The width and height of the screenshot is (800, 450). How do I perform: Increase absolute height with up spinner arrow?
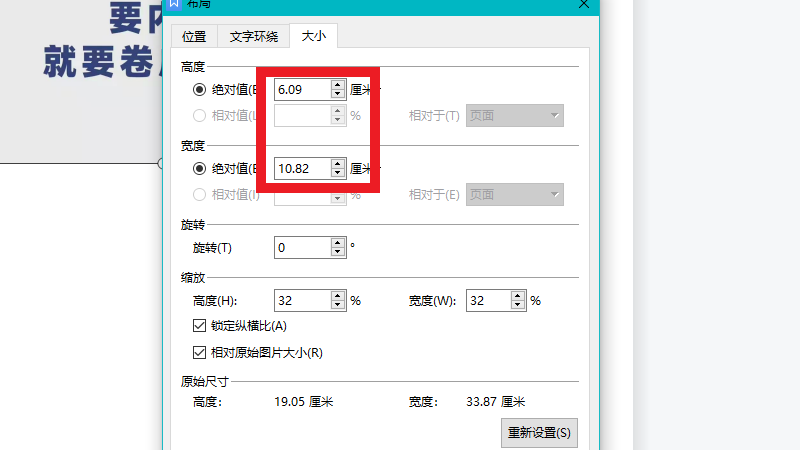[x=338, y=85]
